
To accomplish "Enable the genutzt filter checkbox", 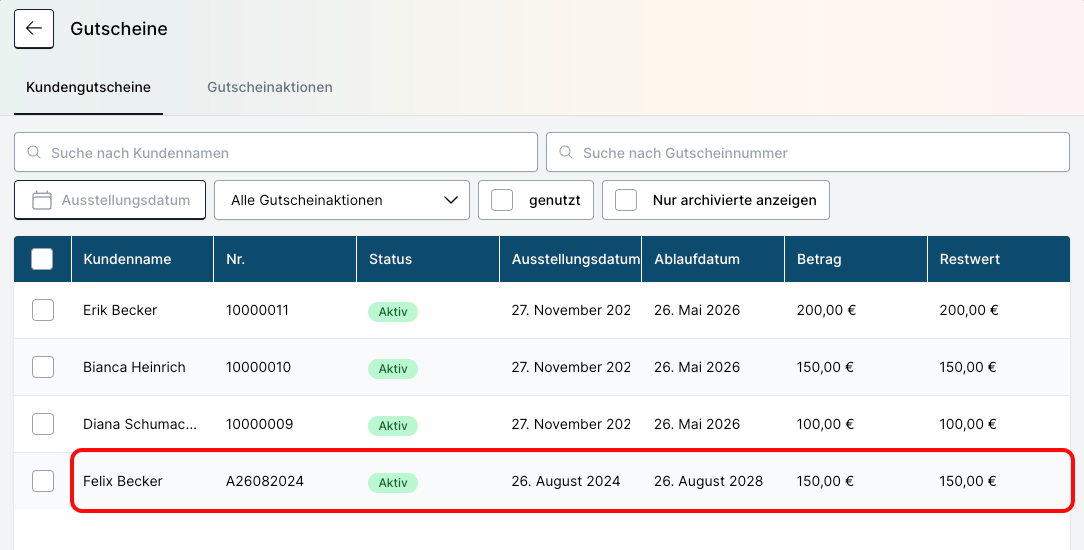I will point(502,200).
